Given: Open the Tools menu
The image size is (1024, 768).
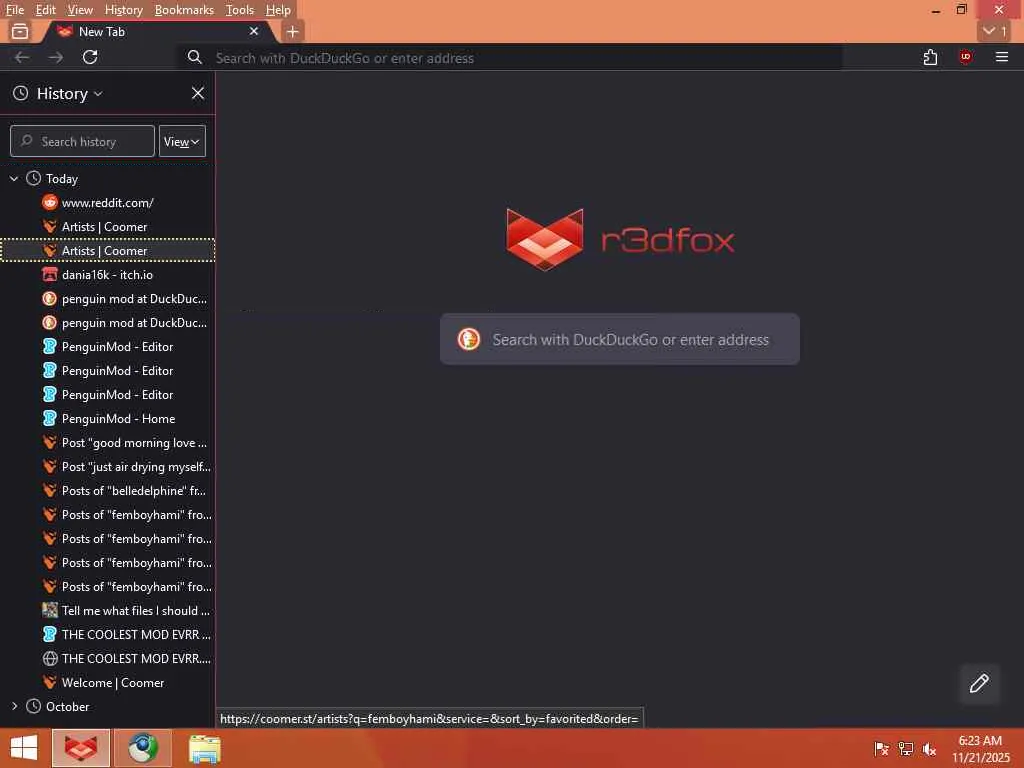Looking at the screenshot, I should pos(240,10).
